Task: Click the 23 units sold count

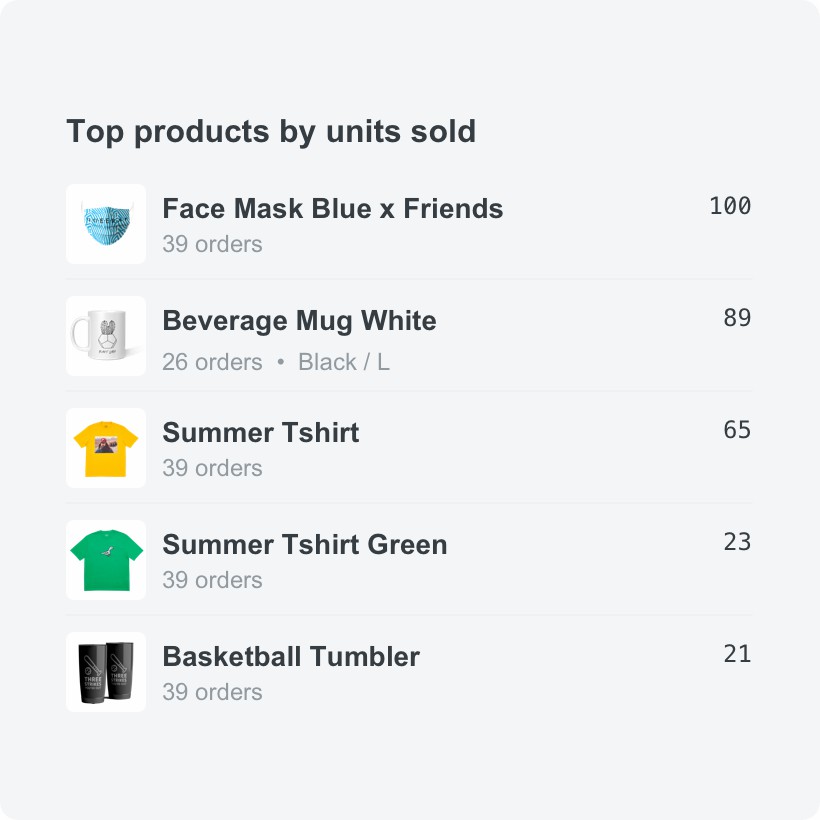Action: pos(737,542)
